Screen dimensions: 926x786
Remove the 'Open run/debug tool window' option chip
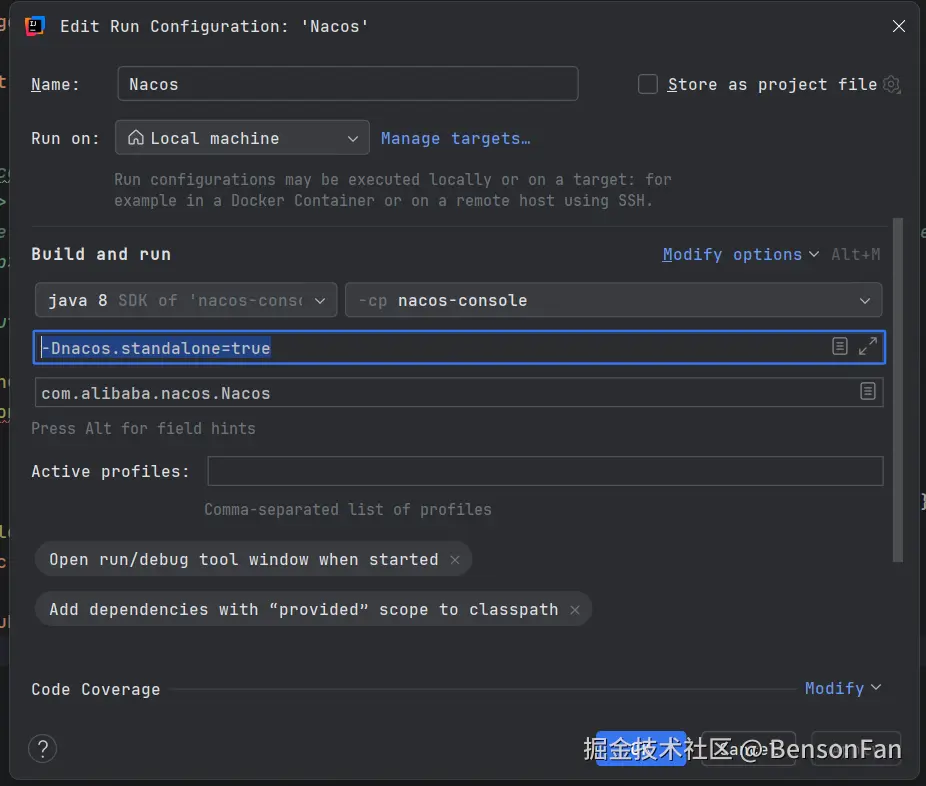click(x=455, y=560)
